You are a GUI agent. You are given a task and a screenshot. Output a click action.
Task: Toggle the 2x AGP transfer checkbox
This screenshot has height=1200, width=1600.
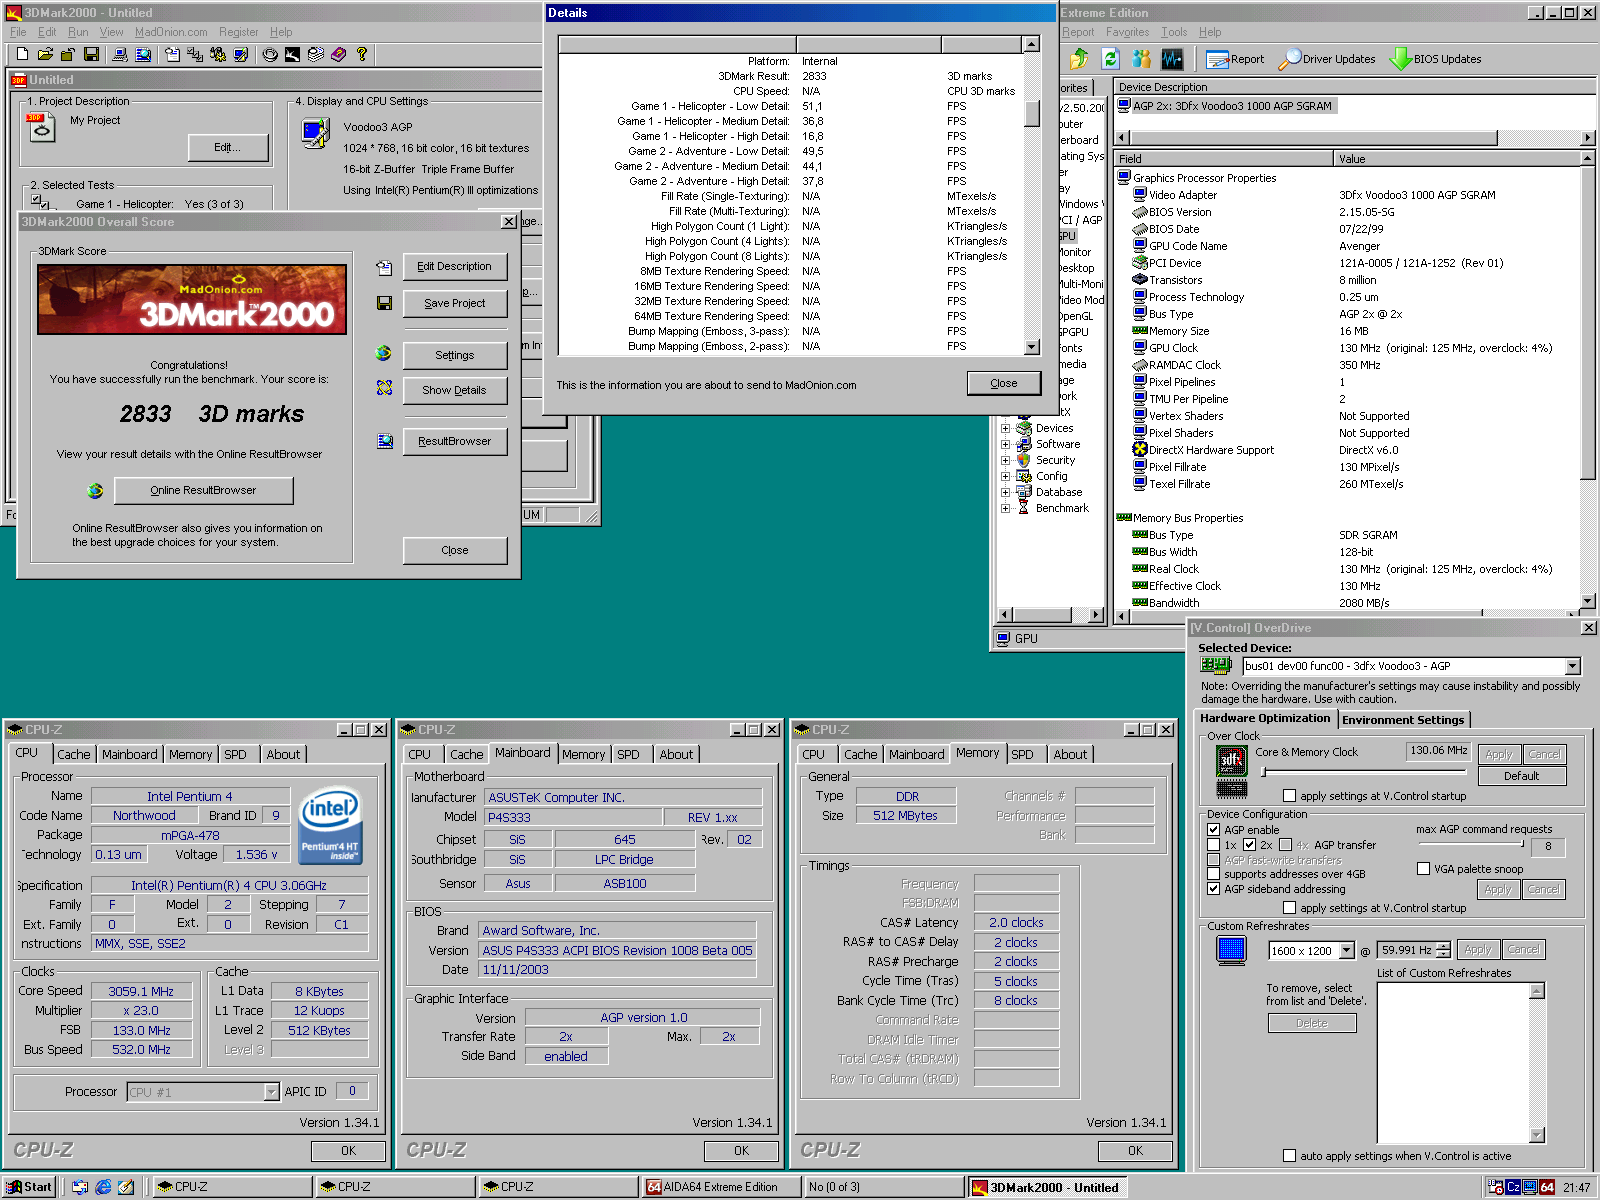pyautogui.click(x=1249, y=845)
